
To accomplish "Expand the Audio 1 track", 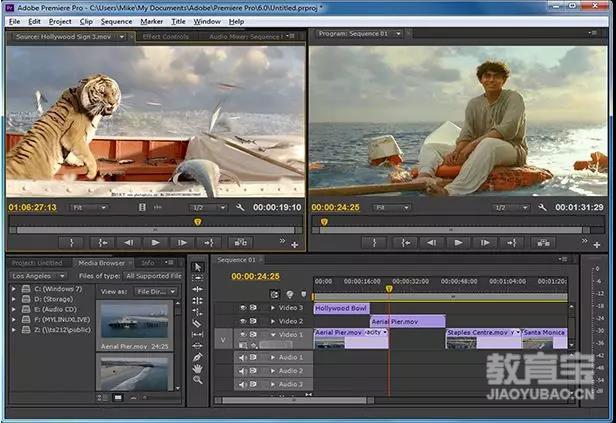I will [273, 357].
